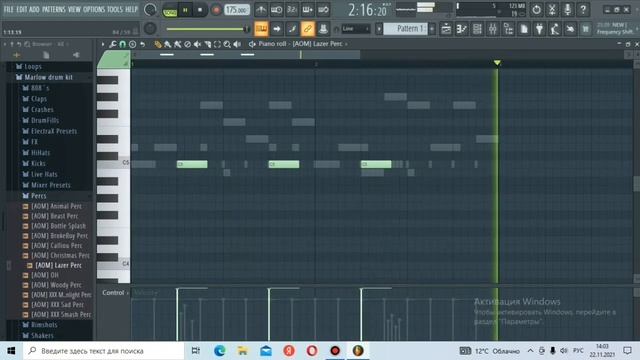Toggle Song/Pattern mode switch
This screenshot has width=640, height=360.
point(169,10)
